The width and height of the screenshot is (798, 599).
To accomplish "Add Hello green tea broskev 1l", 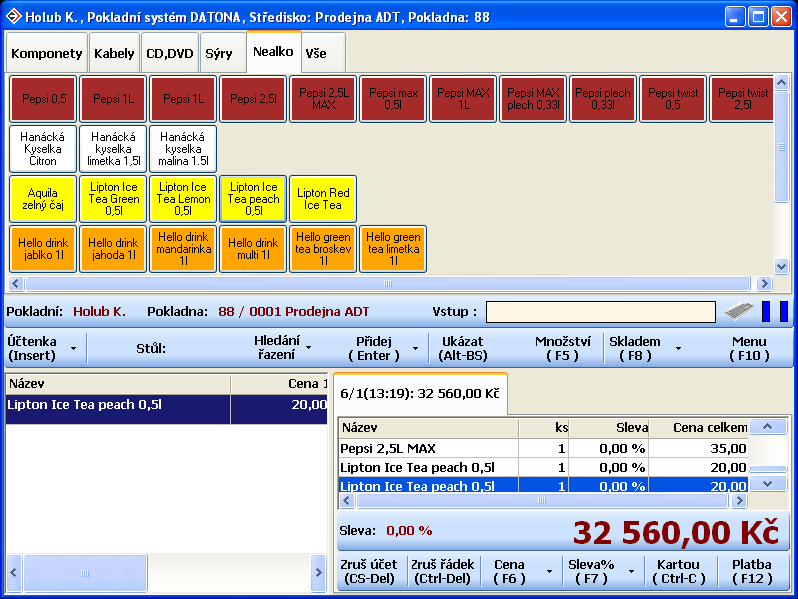I will (323, 249).
